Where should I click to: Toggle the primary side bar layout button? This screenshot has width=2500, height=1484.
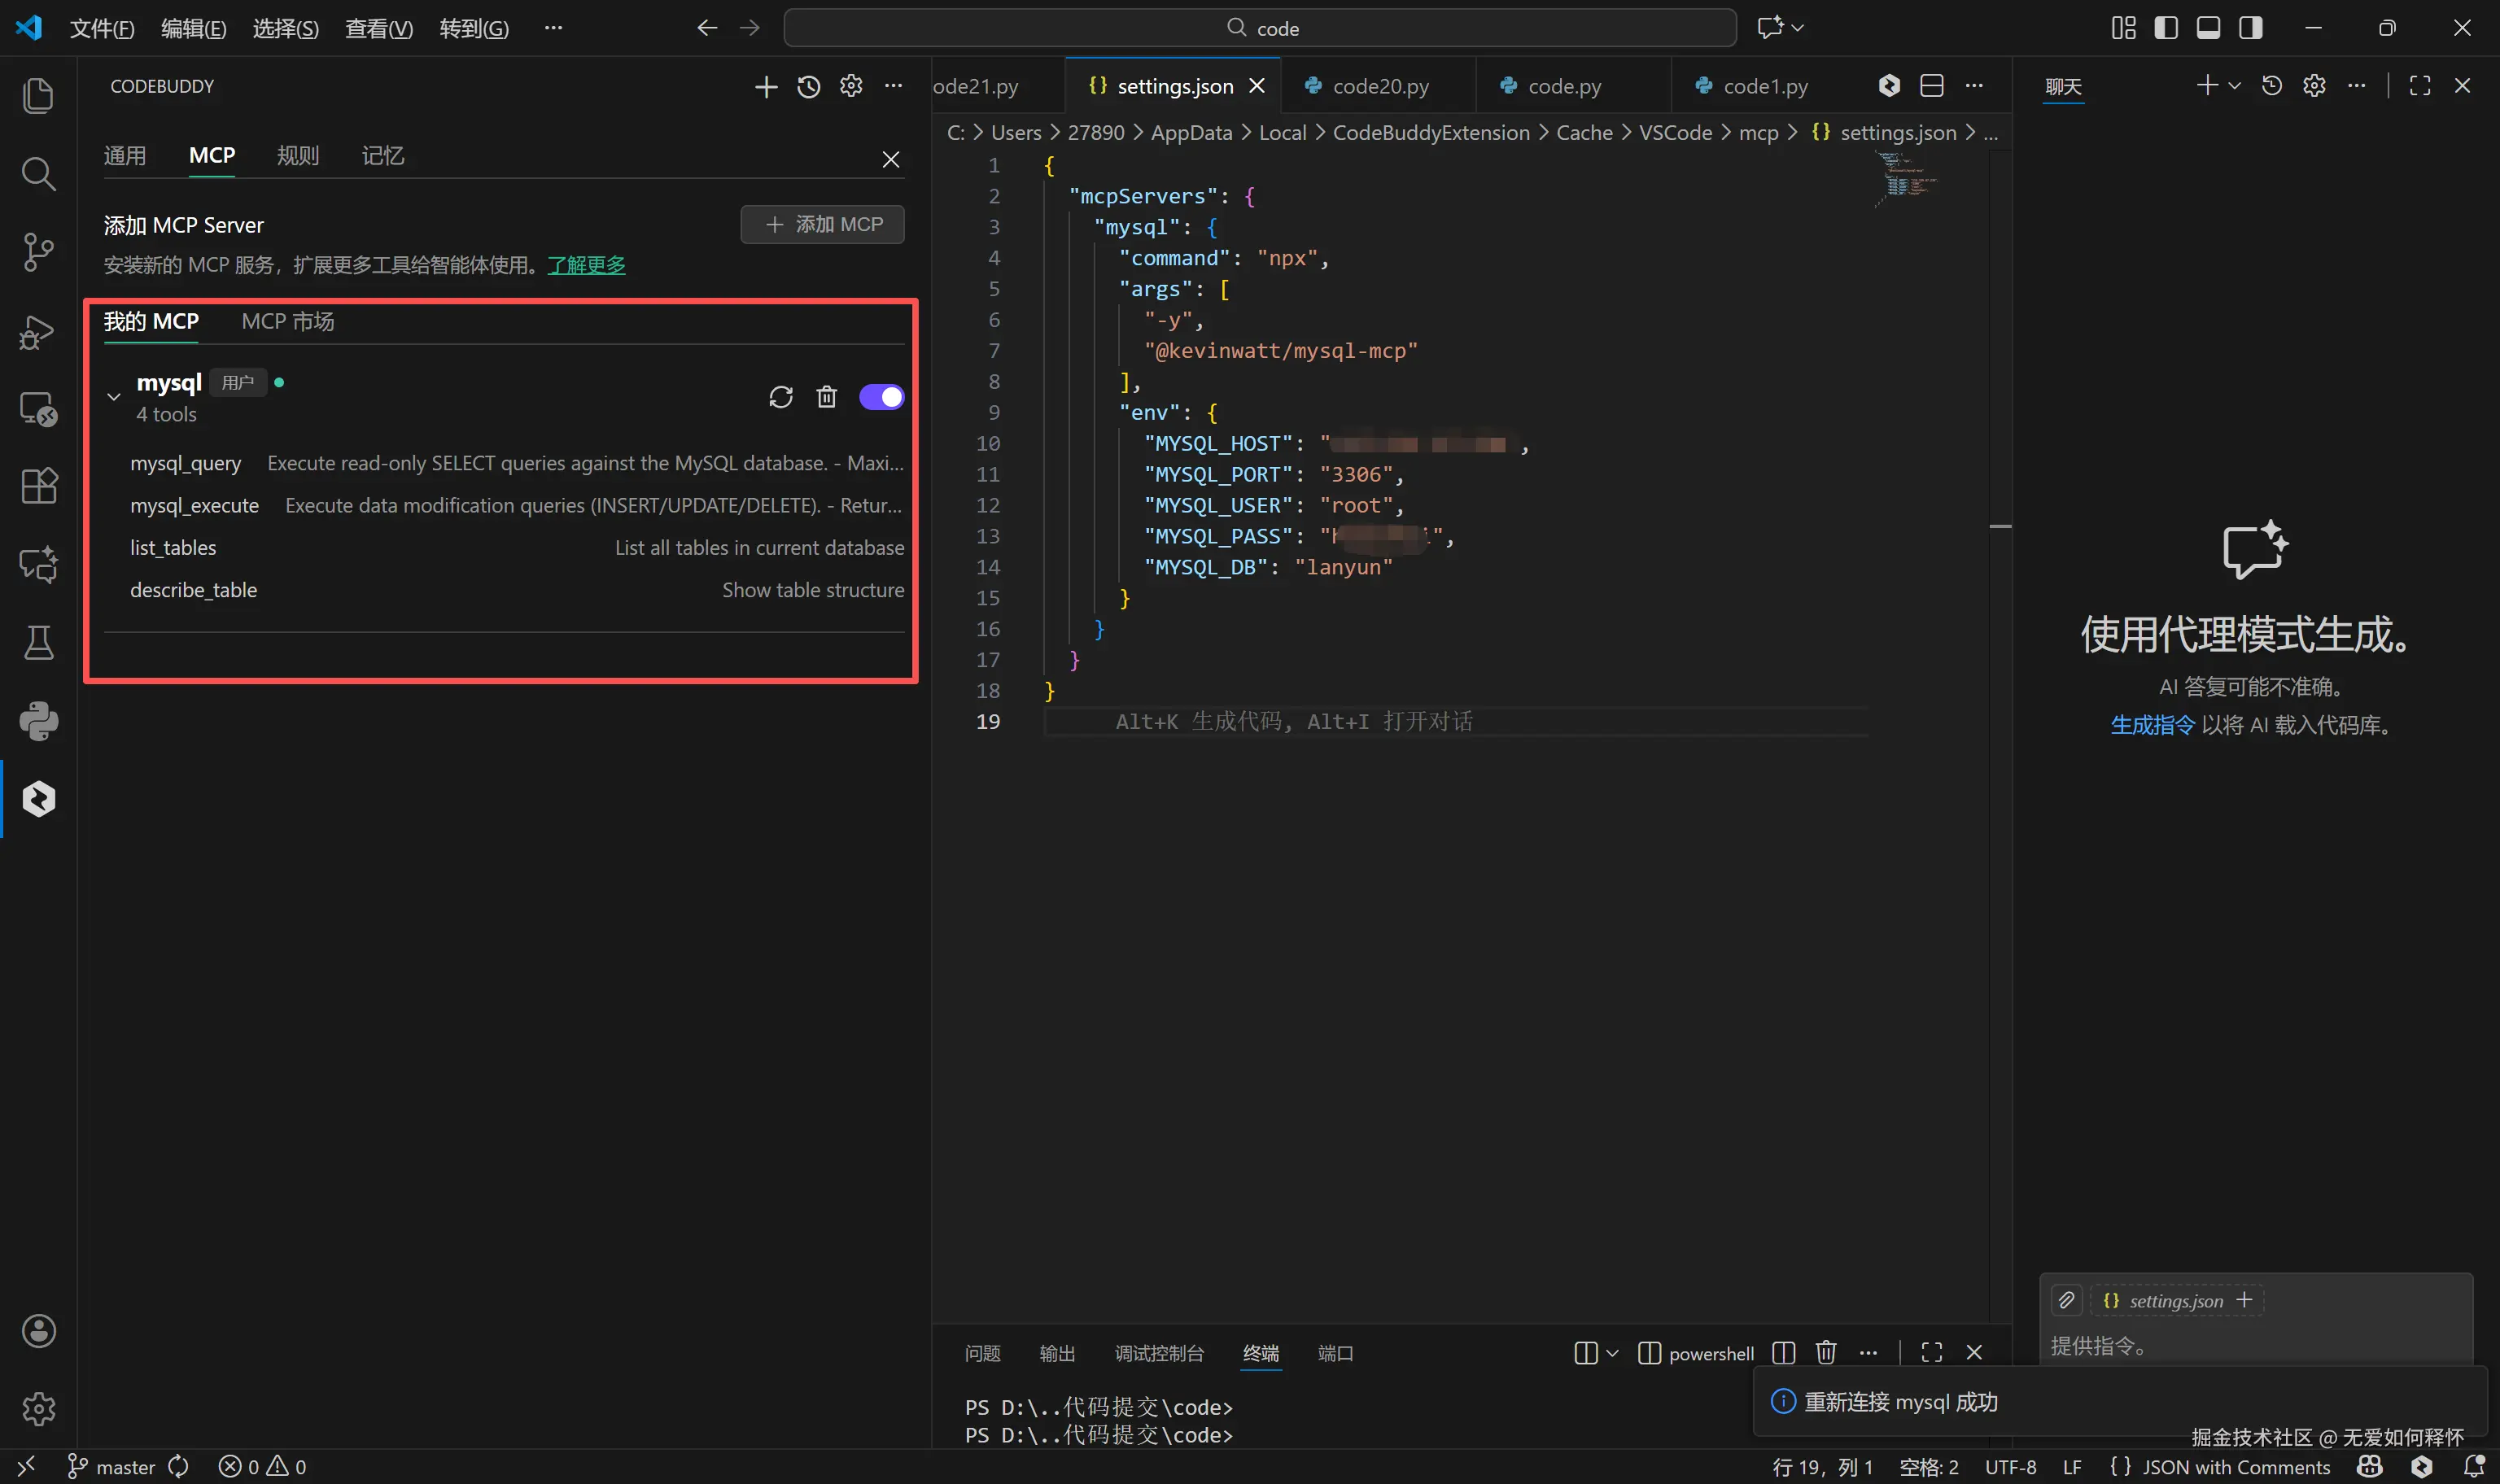coord(2166,28)
